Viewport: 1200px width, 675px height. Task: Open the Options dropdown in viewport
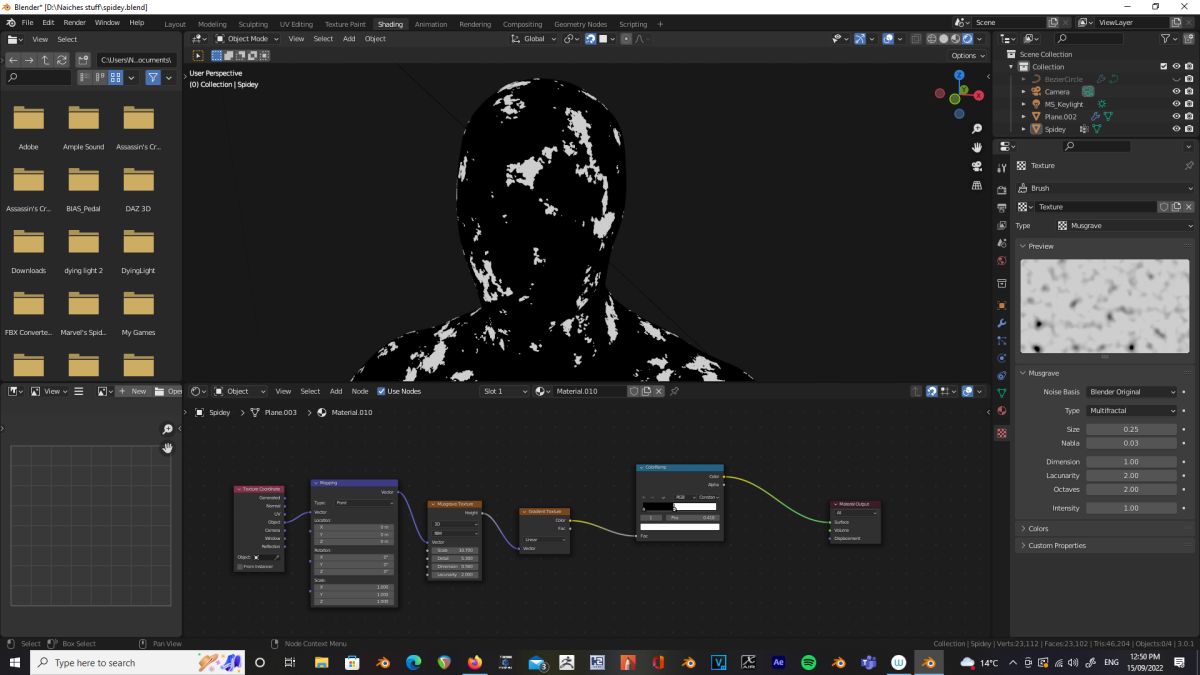click(968, 55)
